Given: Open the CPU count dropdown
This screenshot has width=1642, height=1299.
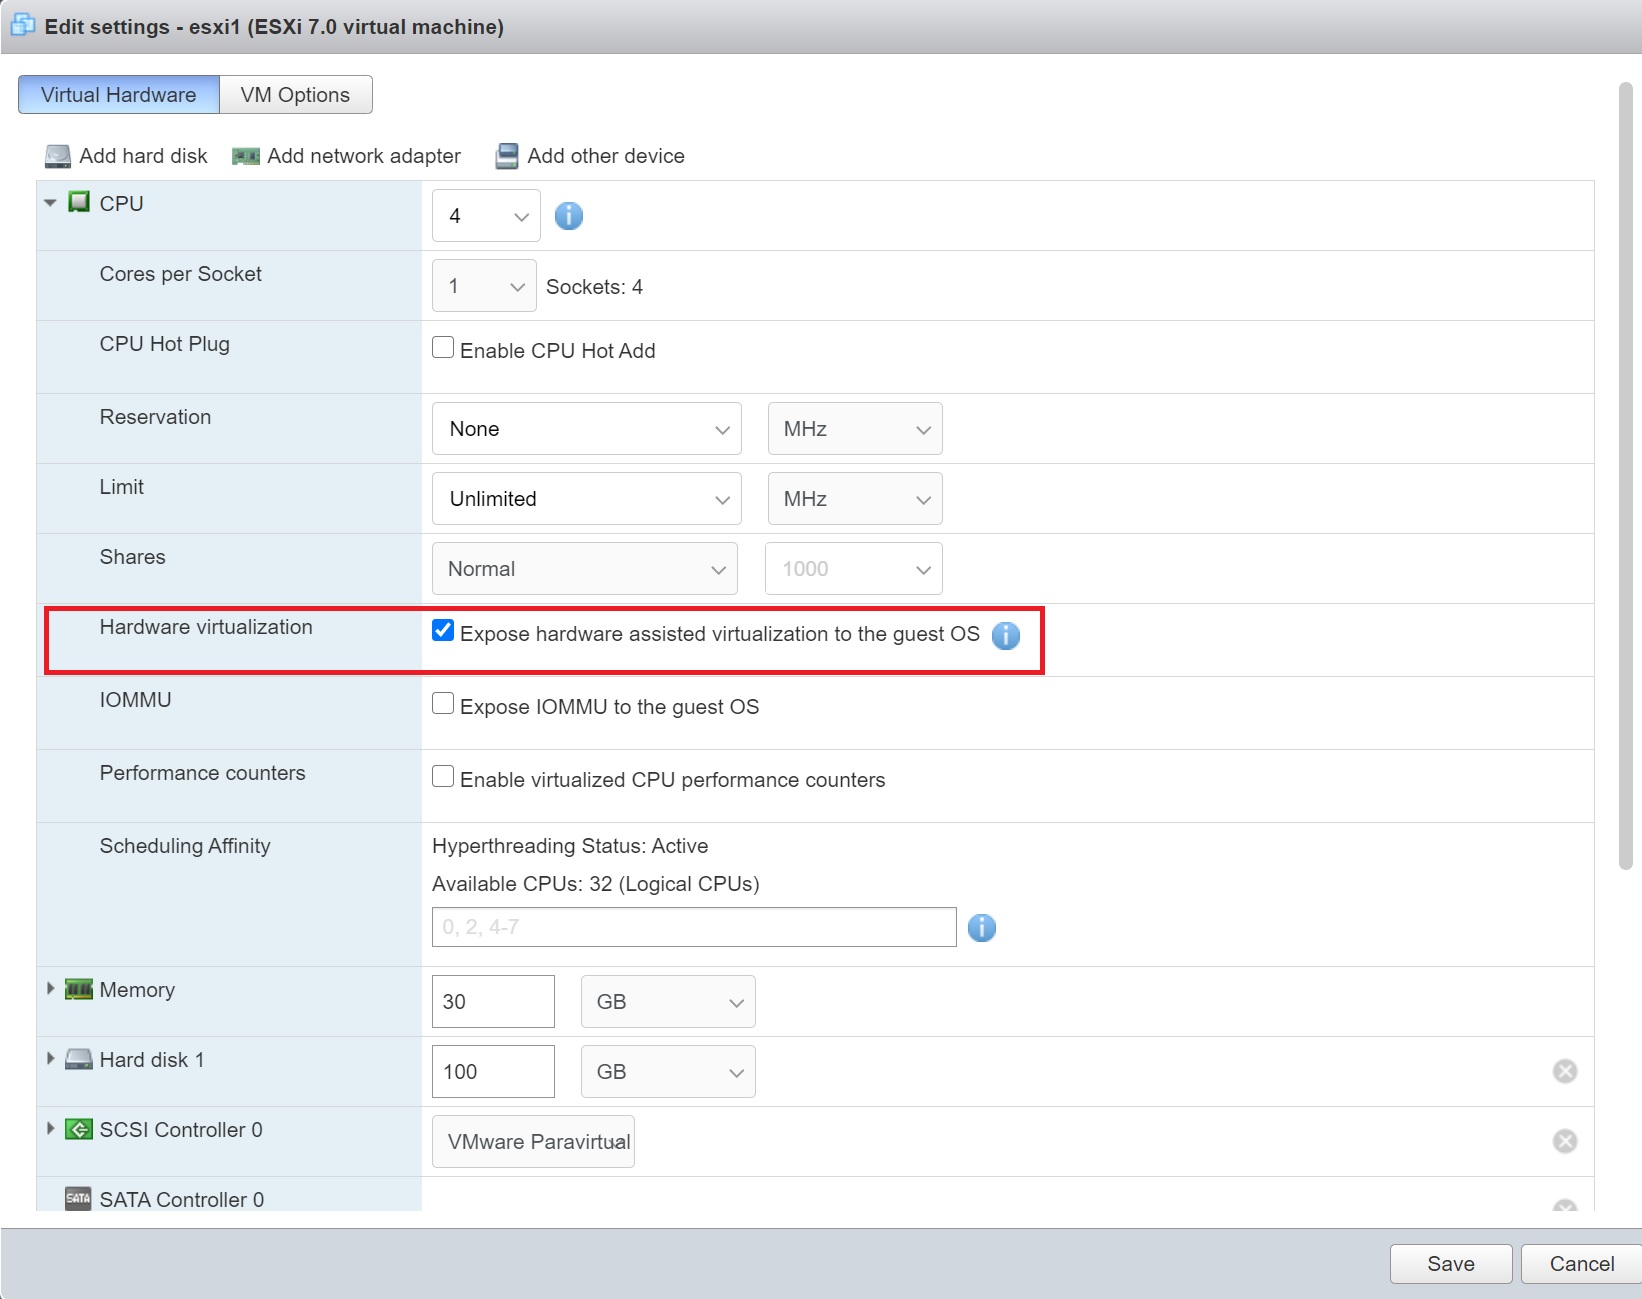Looking at the screenshot, I should tap(486, 216).
